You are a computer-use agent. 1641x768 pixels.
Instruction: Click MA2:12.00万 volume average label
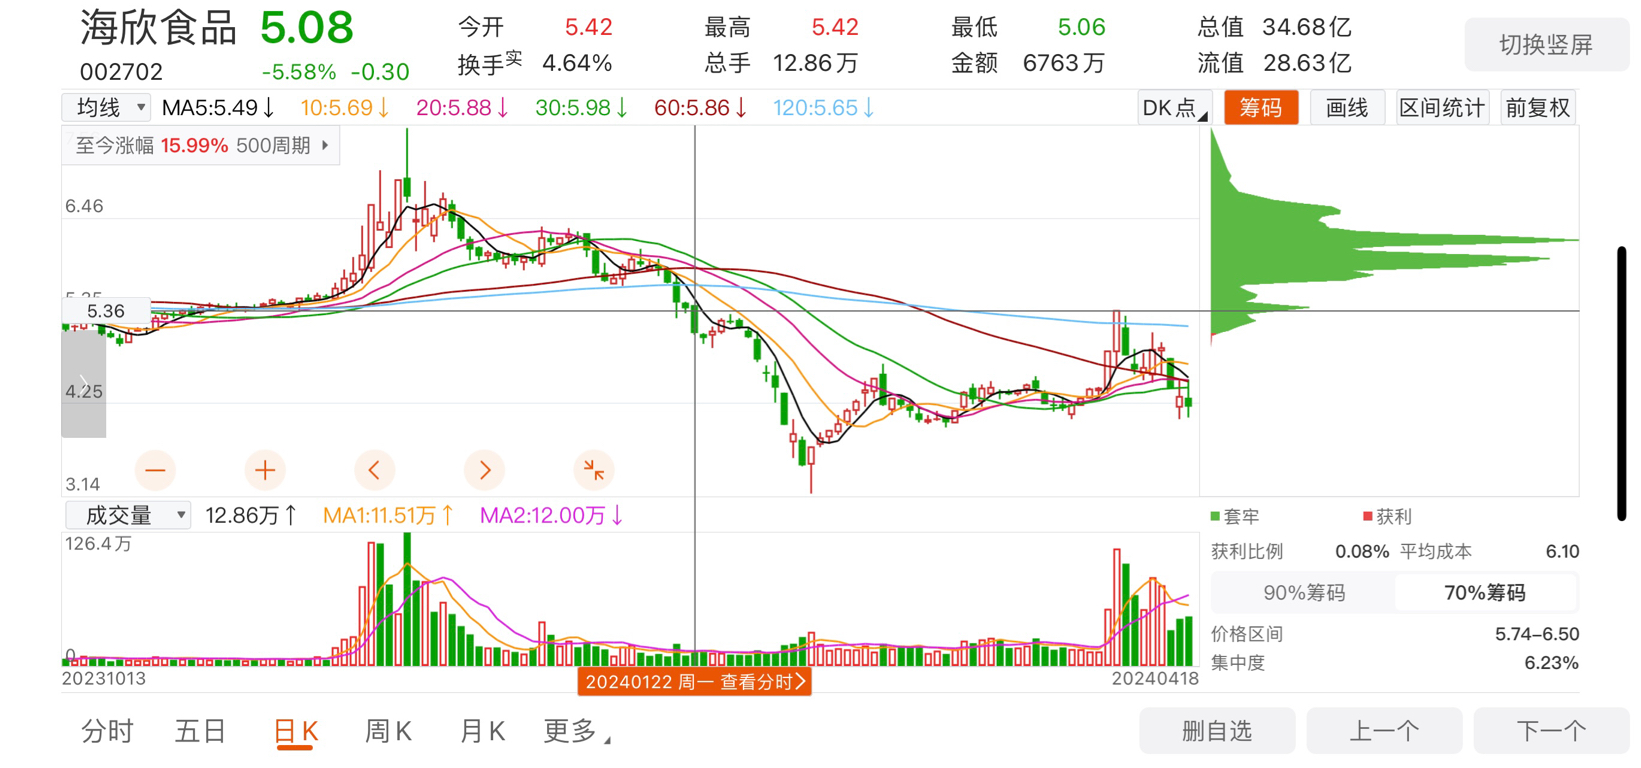552,516
